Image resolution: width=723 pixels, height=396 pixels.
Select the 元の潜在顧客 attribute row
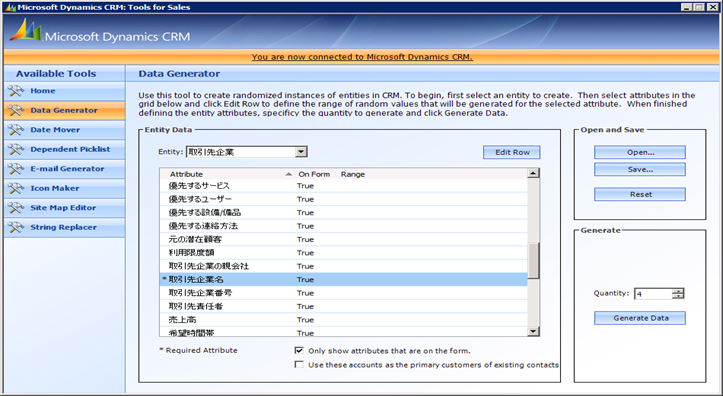[344, 239]
